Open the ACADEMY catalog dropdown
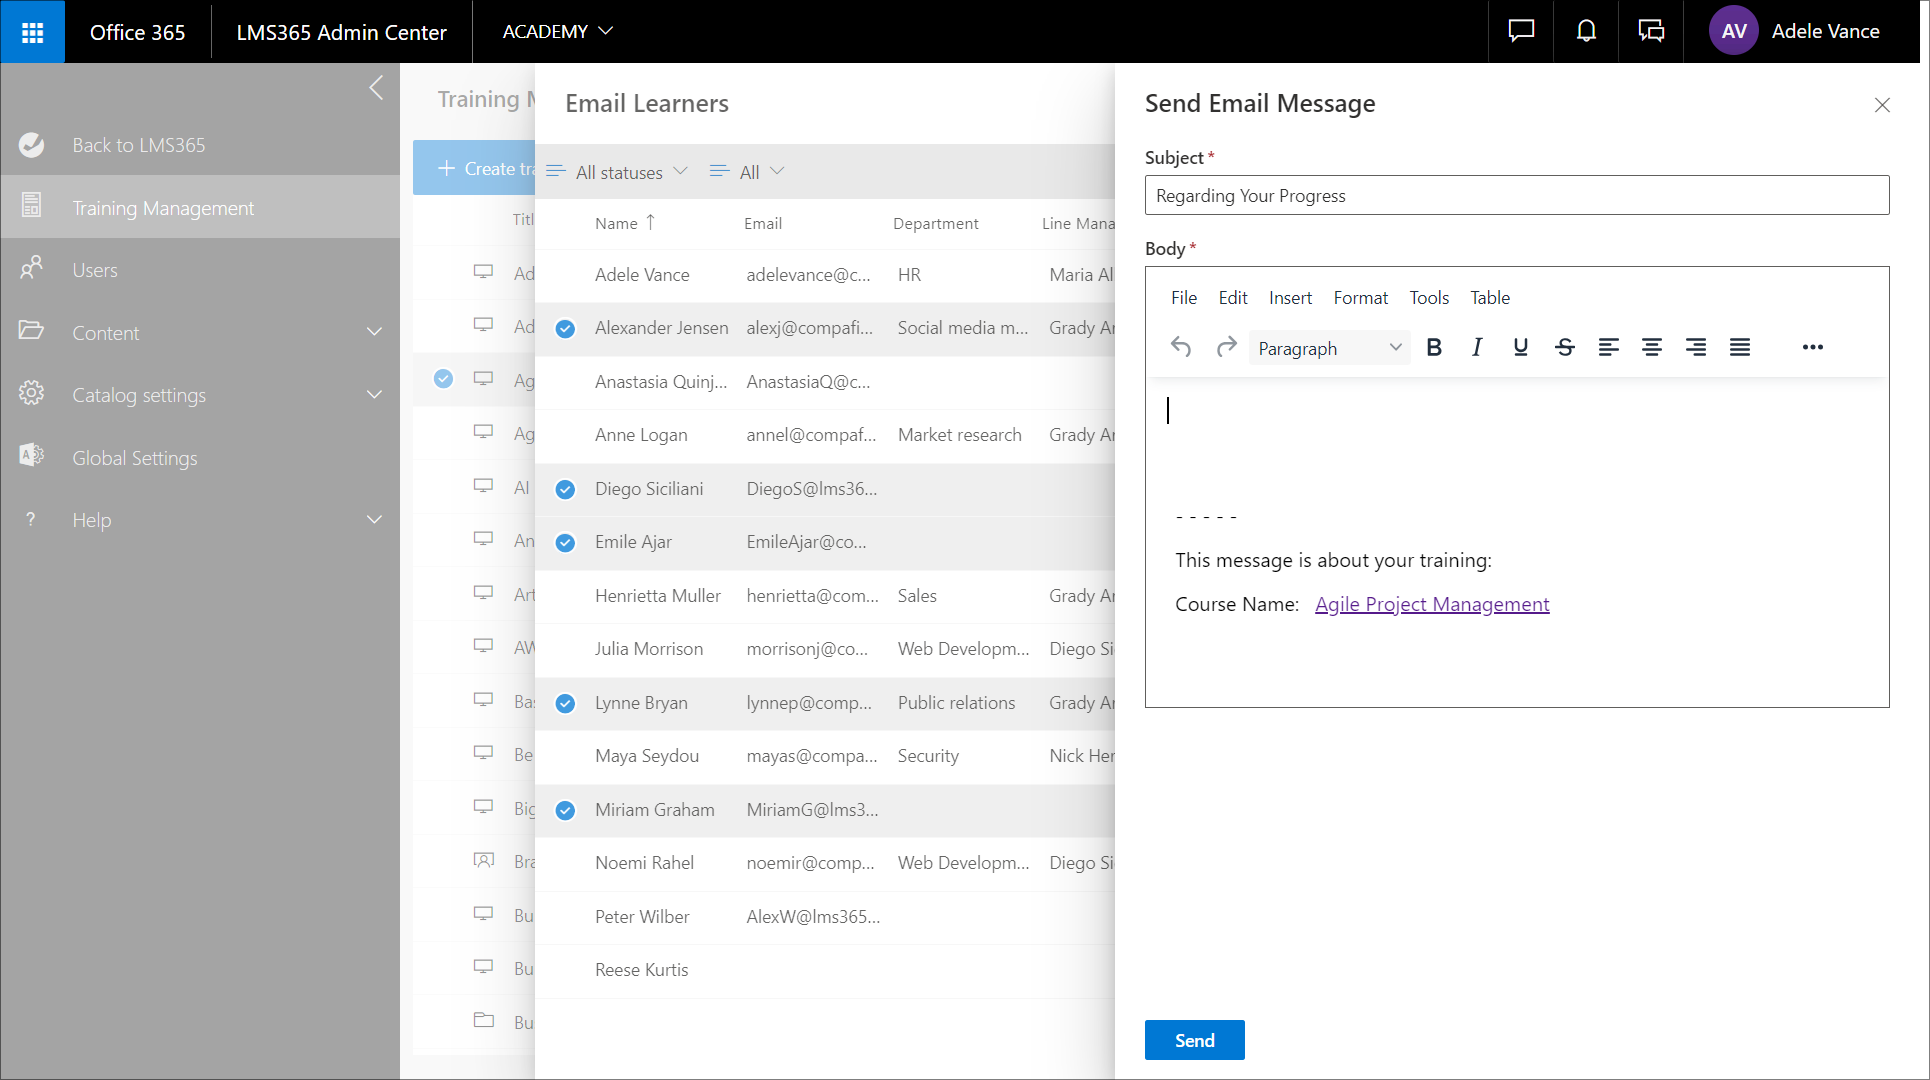The height and width of the screenshot is (1080, 1930). [557, 31]
